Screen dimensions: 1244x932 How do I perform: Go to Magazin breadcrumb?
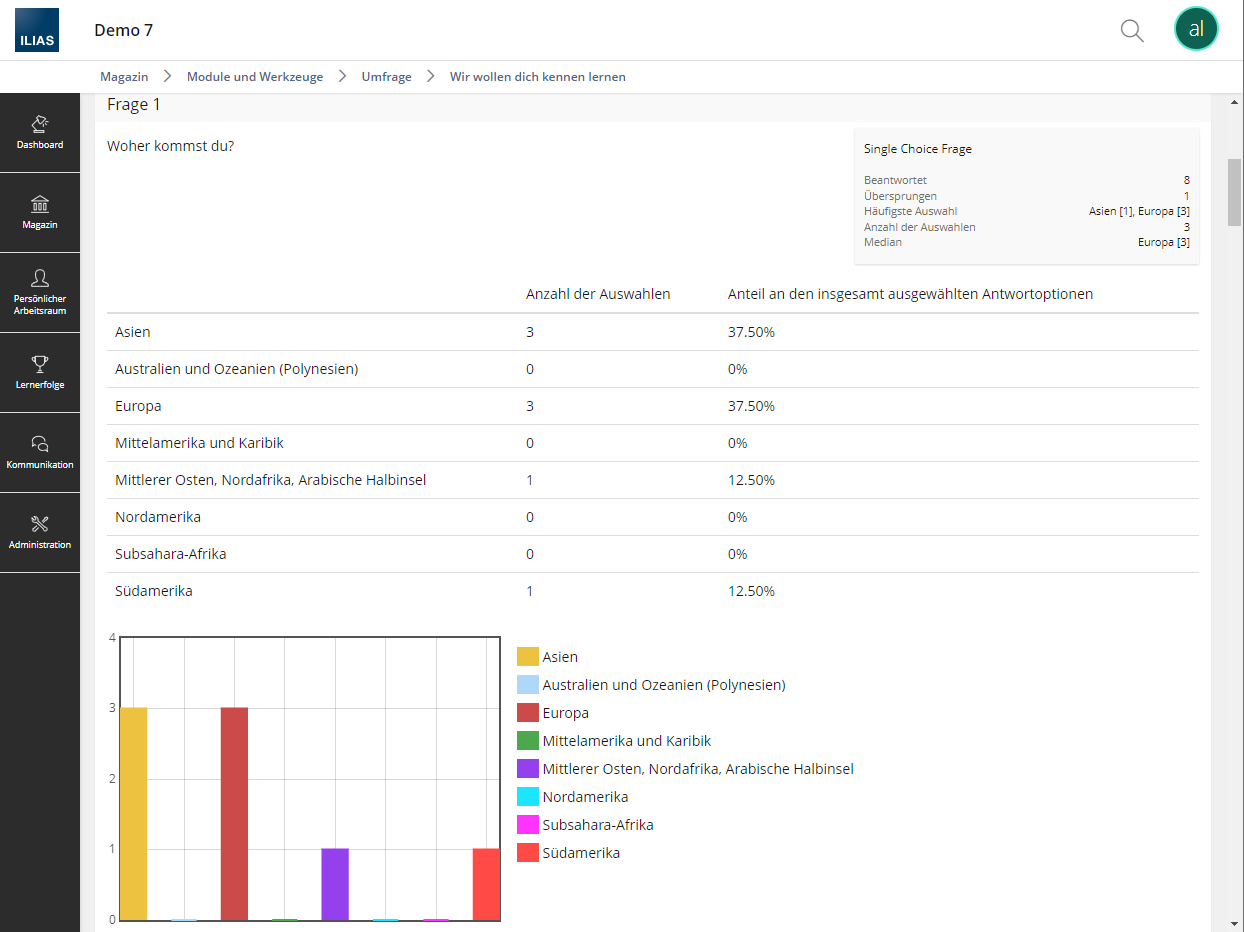[124, 77]
